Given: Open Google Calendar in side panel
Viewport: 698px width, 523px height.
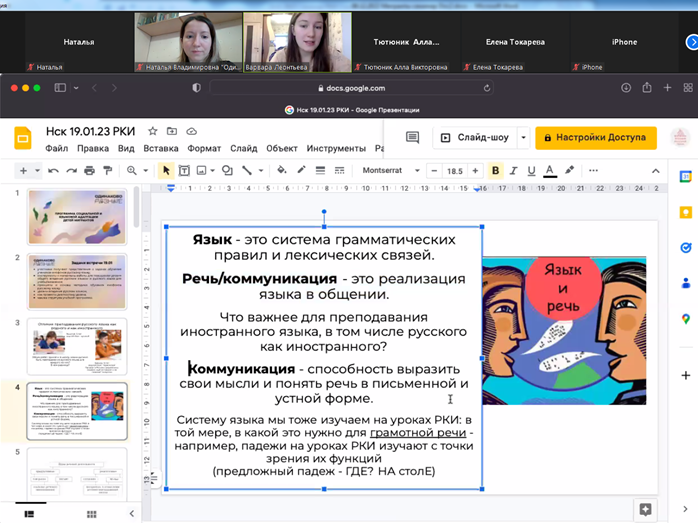Looking at the screenshot, I should click(x=686, y=176).
